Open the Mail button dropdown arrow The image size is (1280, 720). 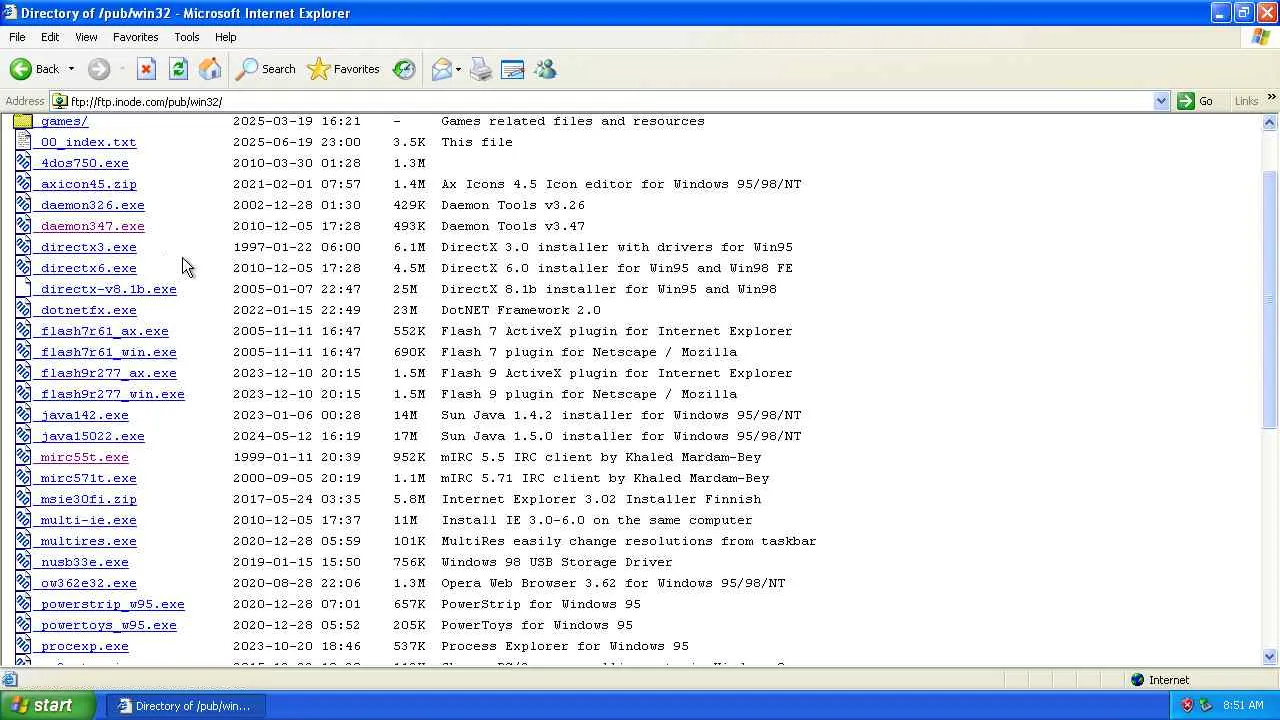[458, 69]
